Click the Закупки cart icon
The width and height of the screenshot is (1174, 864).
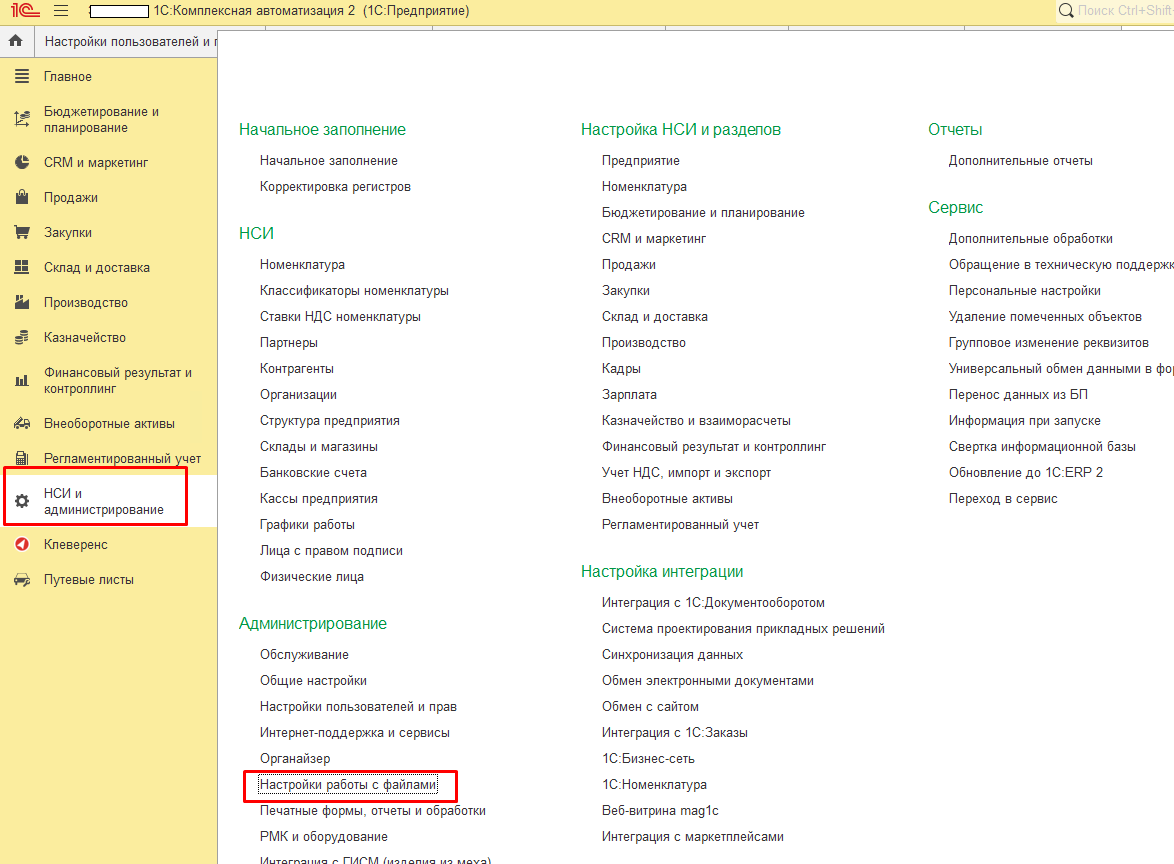click(x=22, y=232)
